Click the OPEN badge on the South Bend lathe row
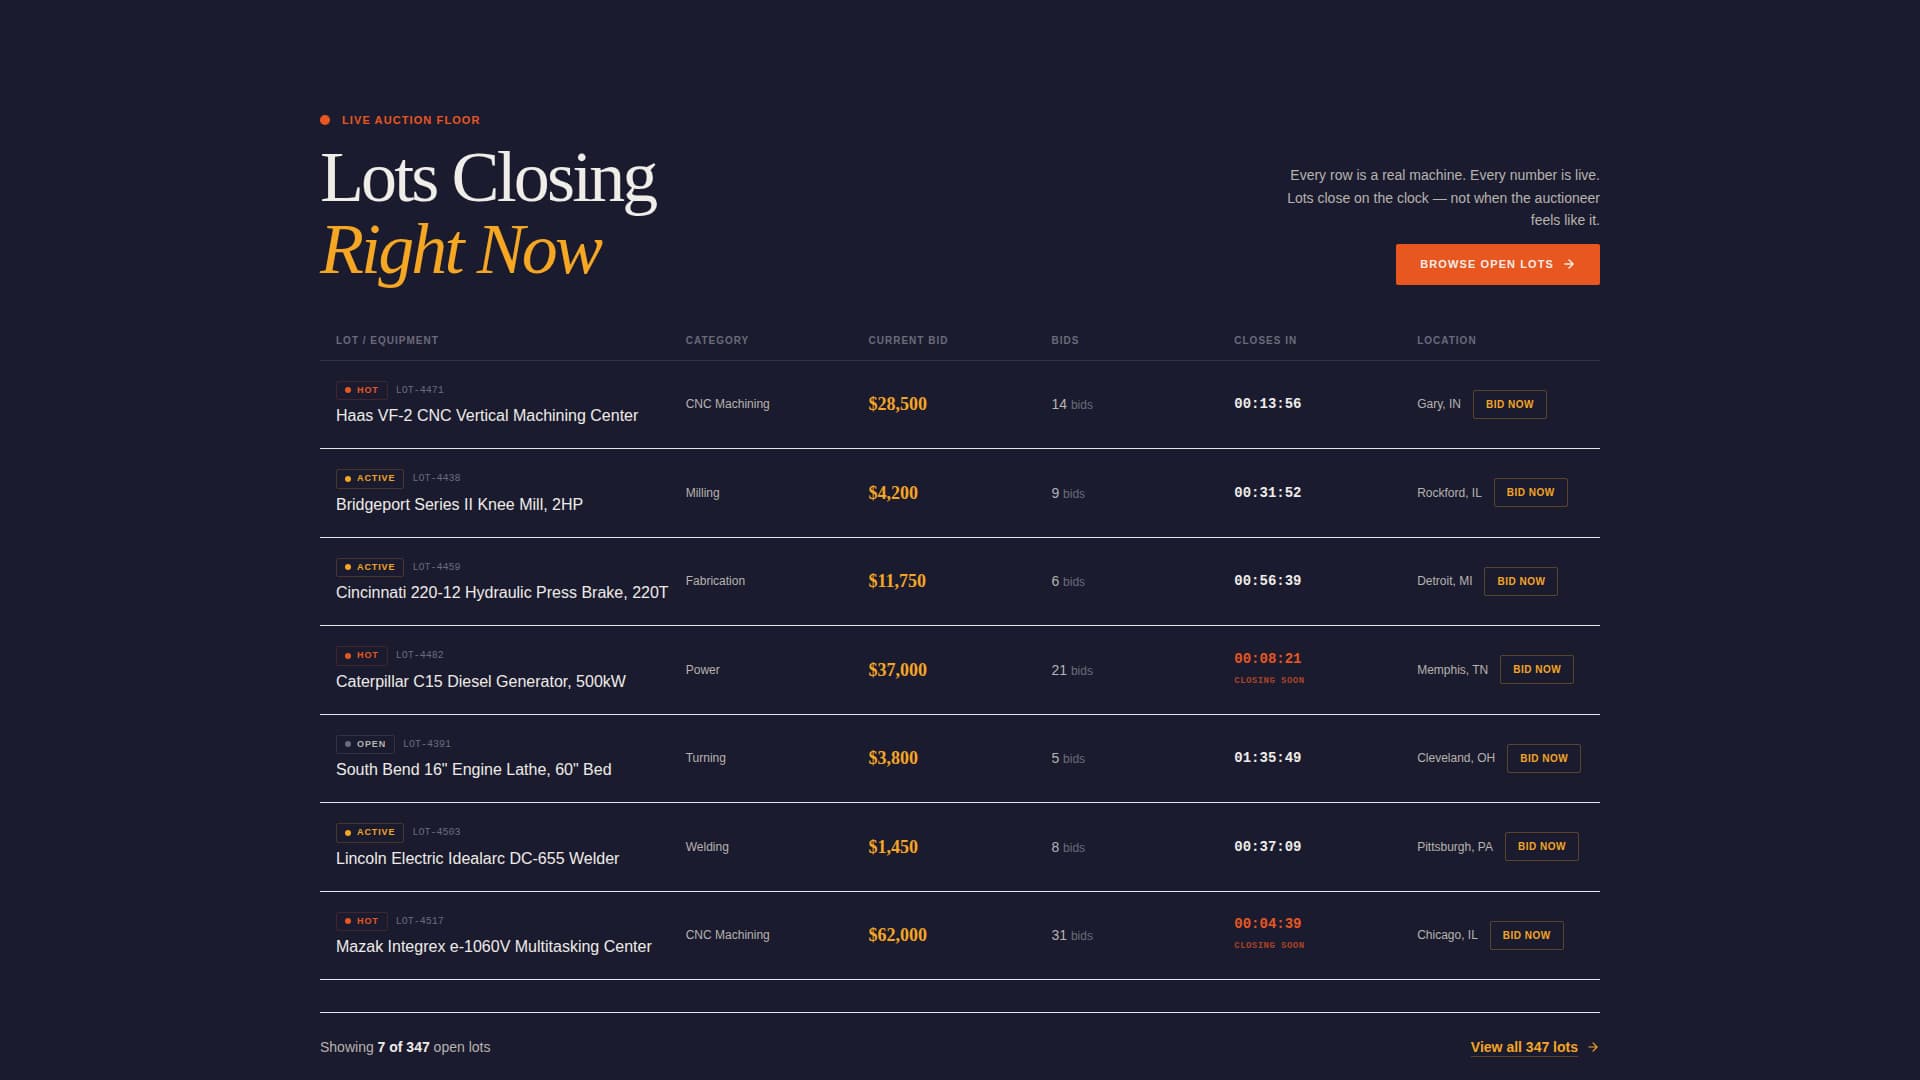This screenshot has height=1080, width=1920. pyautogui.click(x=366, y=744)
